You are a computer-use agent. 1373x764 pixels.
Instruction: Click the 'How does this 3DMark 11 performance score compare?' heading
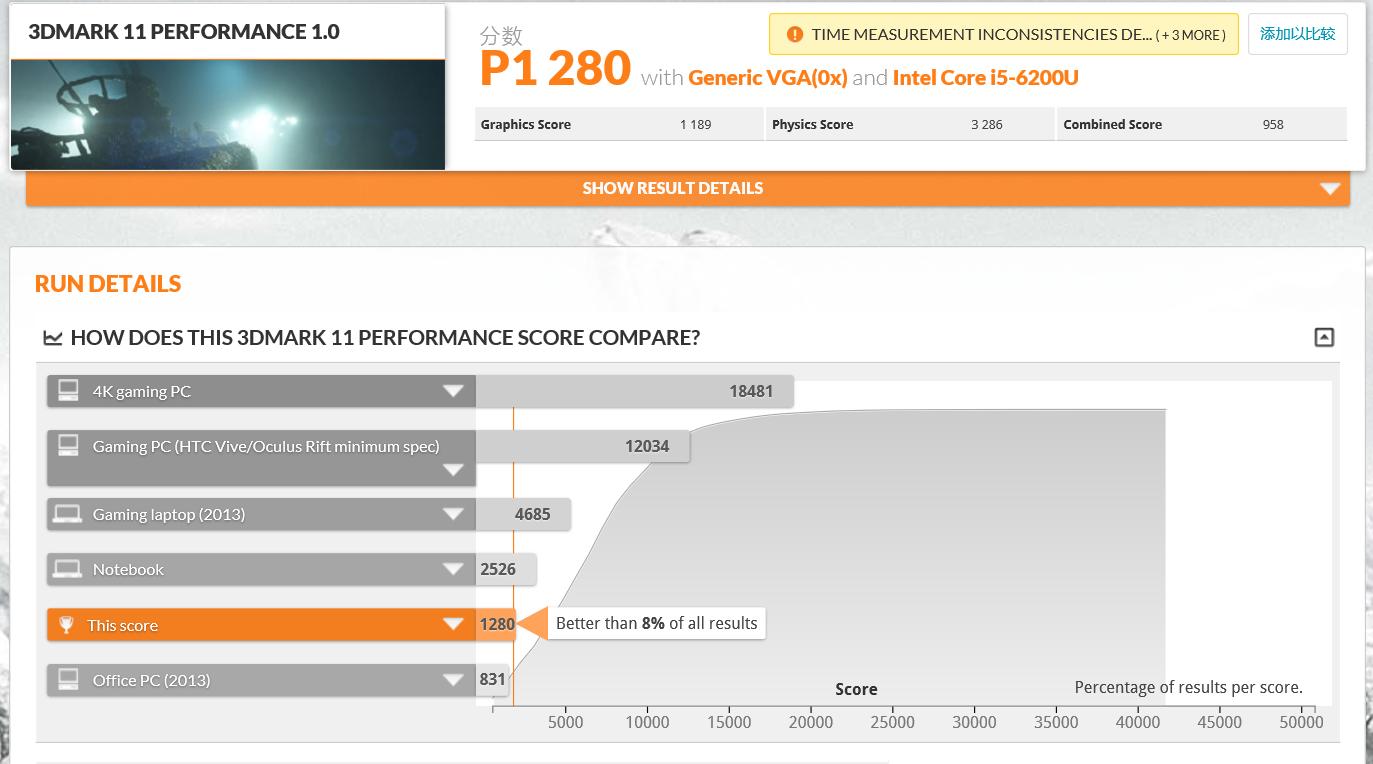pyautogui.click(x=385, y=338)
